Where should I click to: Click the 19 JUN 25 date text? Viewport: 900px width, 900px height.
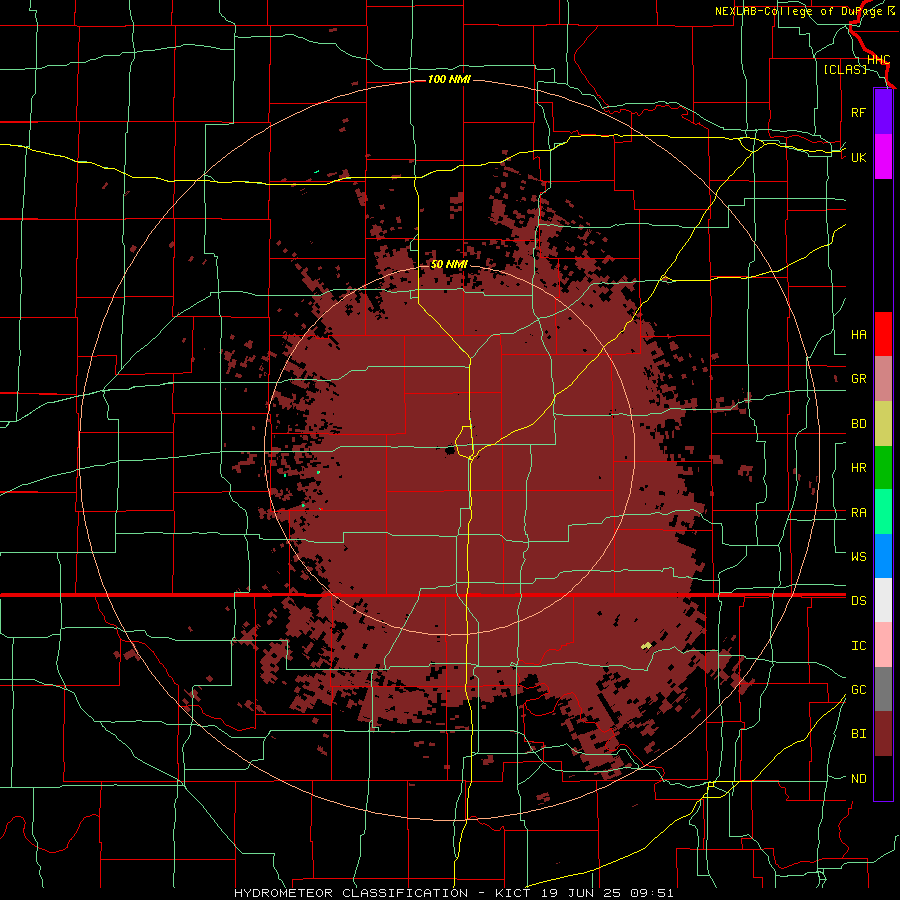click(x=580, y=893)
